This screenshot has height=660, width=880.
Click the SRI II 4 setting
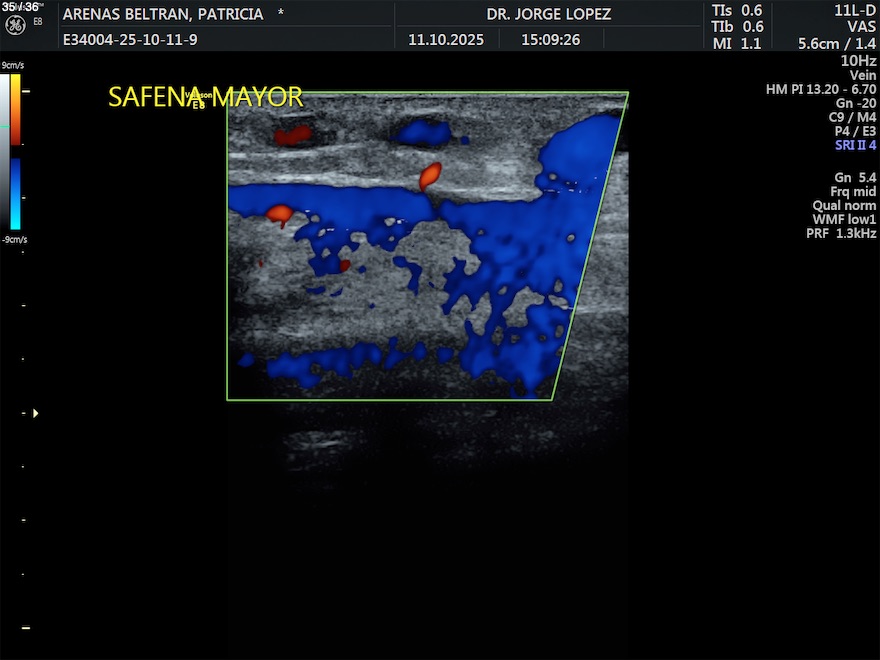[855, 145]
